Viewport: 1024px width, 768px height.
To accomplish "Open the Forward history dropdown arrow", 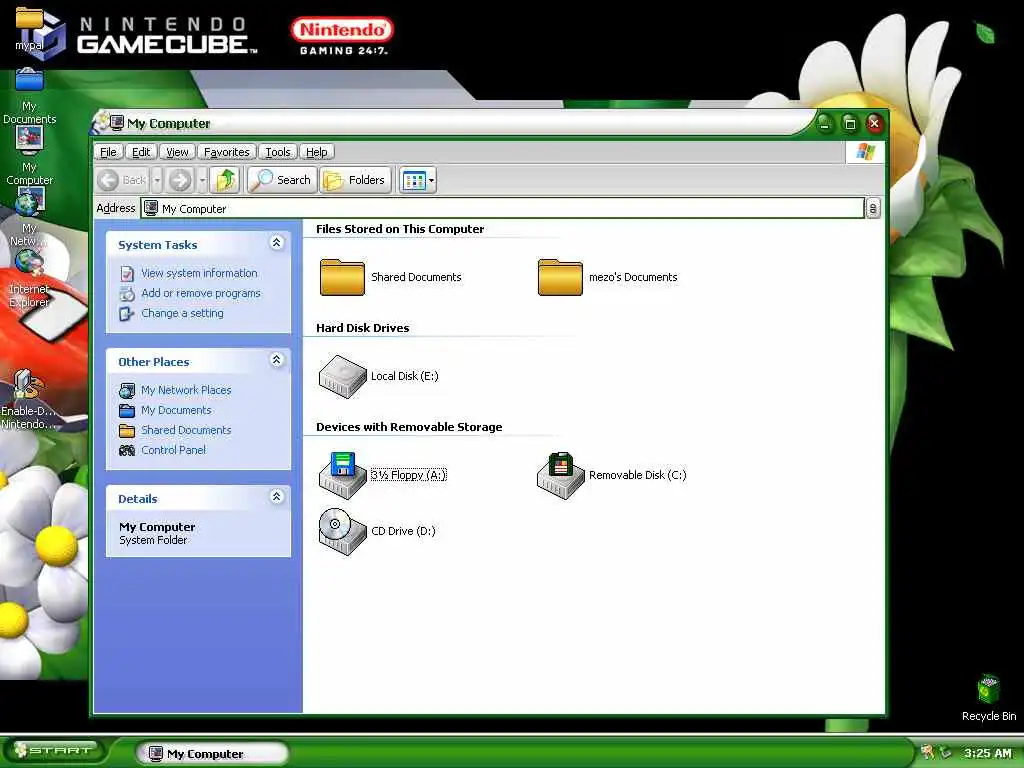I will coord(202,180).
